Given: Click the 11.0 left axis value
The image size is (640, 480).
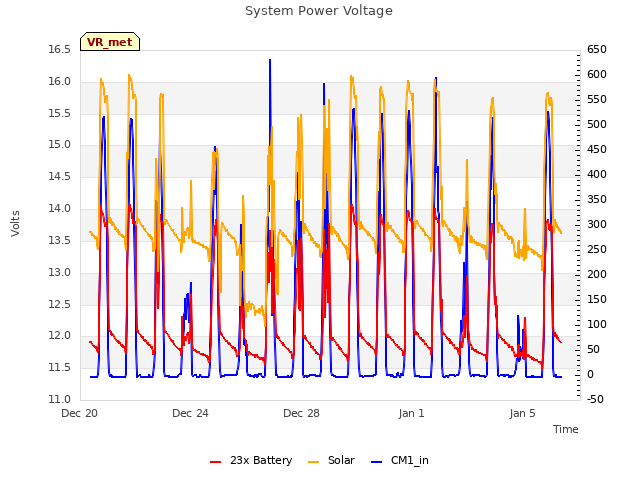Looking at the screenshot, I should [60, 399].
